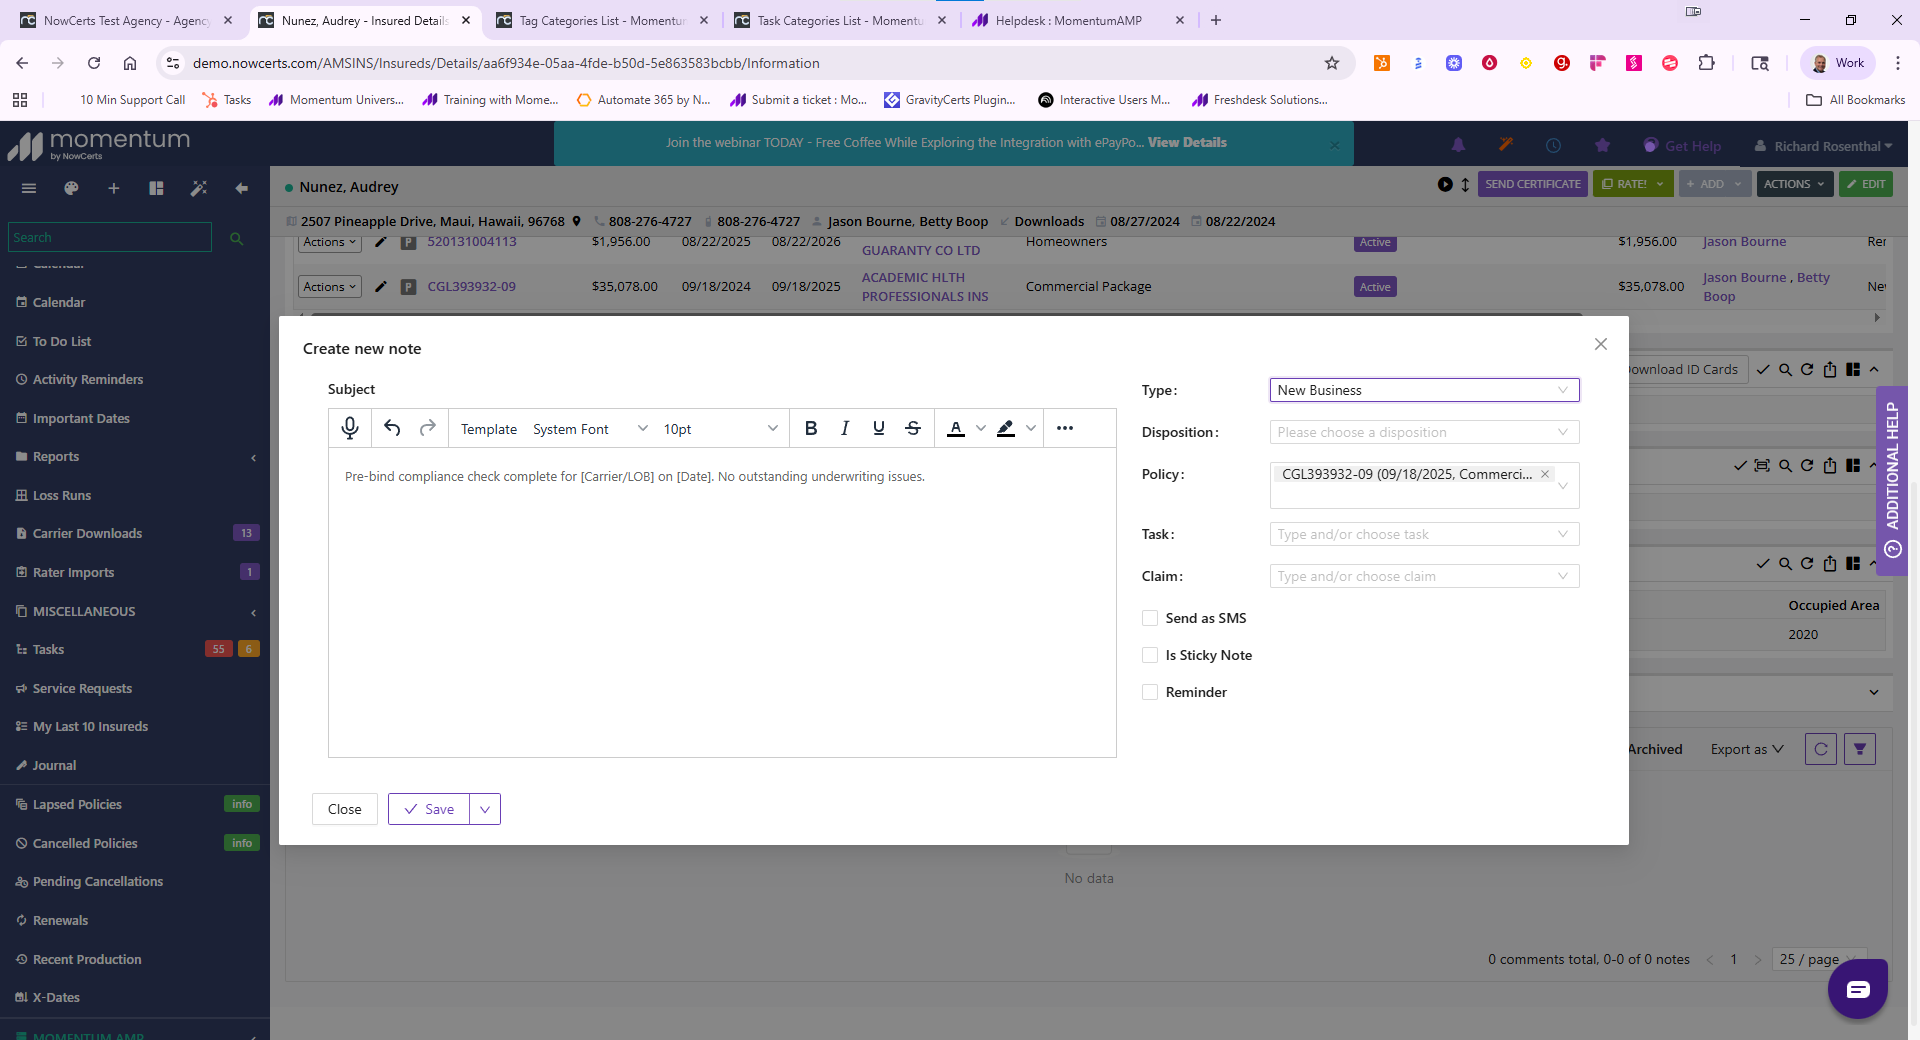Click the back arrow icon in sidebar toolbar
Viewport: 1920px width, 1040px height.
(x=241, y=188)
